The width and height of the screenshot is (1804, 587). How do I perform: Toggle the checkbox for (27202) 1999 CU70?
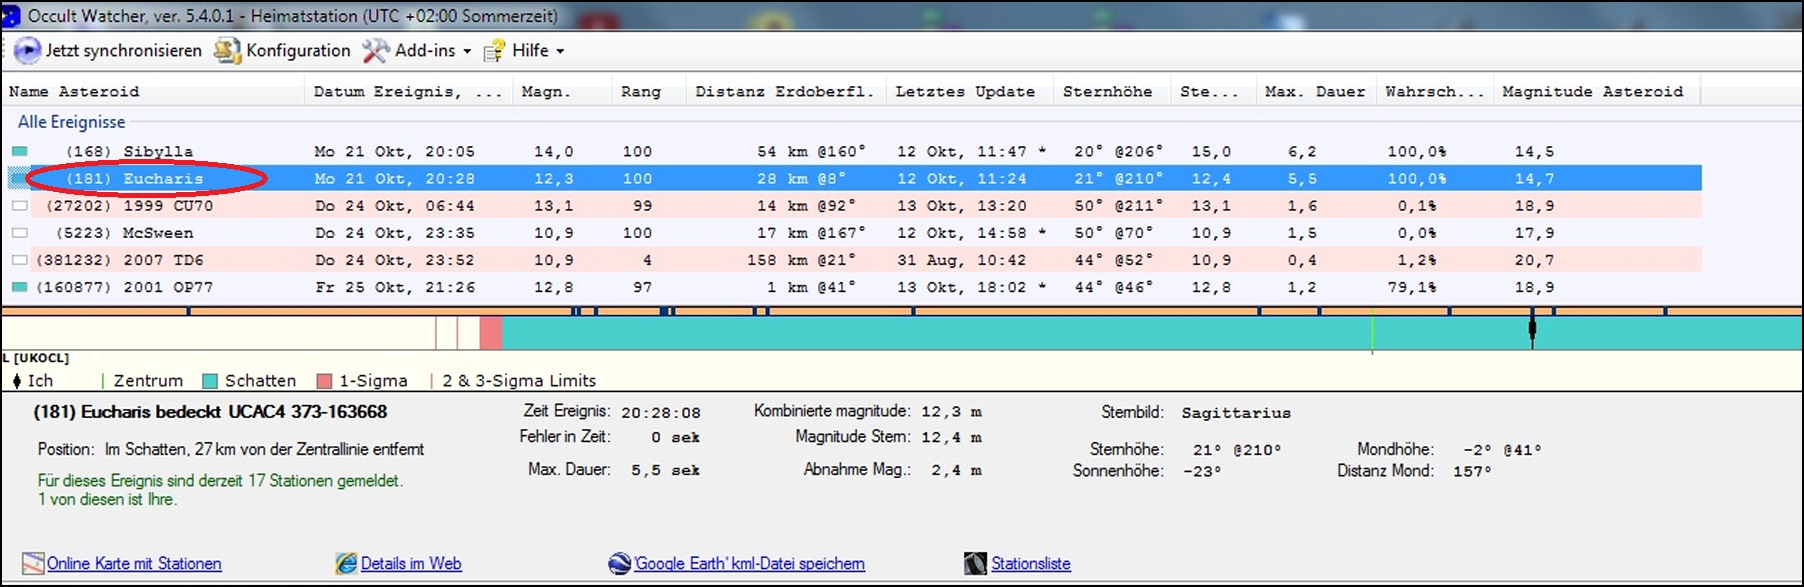pos(20,206)
